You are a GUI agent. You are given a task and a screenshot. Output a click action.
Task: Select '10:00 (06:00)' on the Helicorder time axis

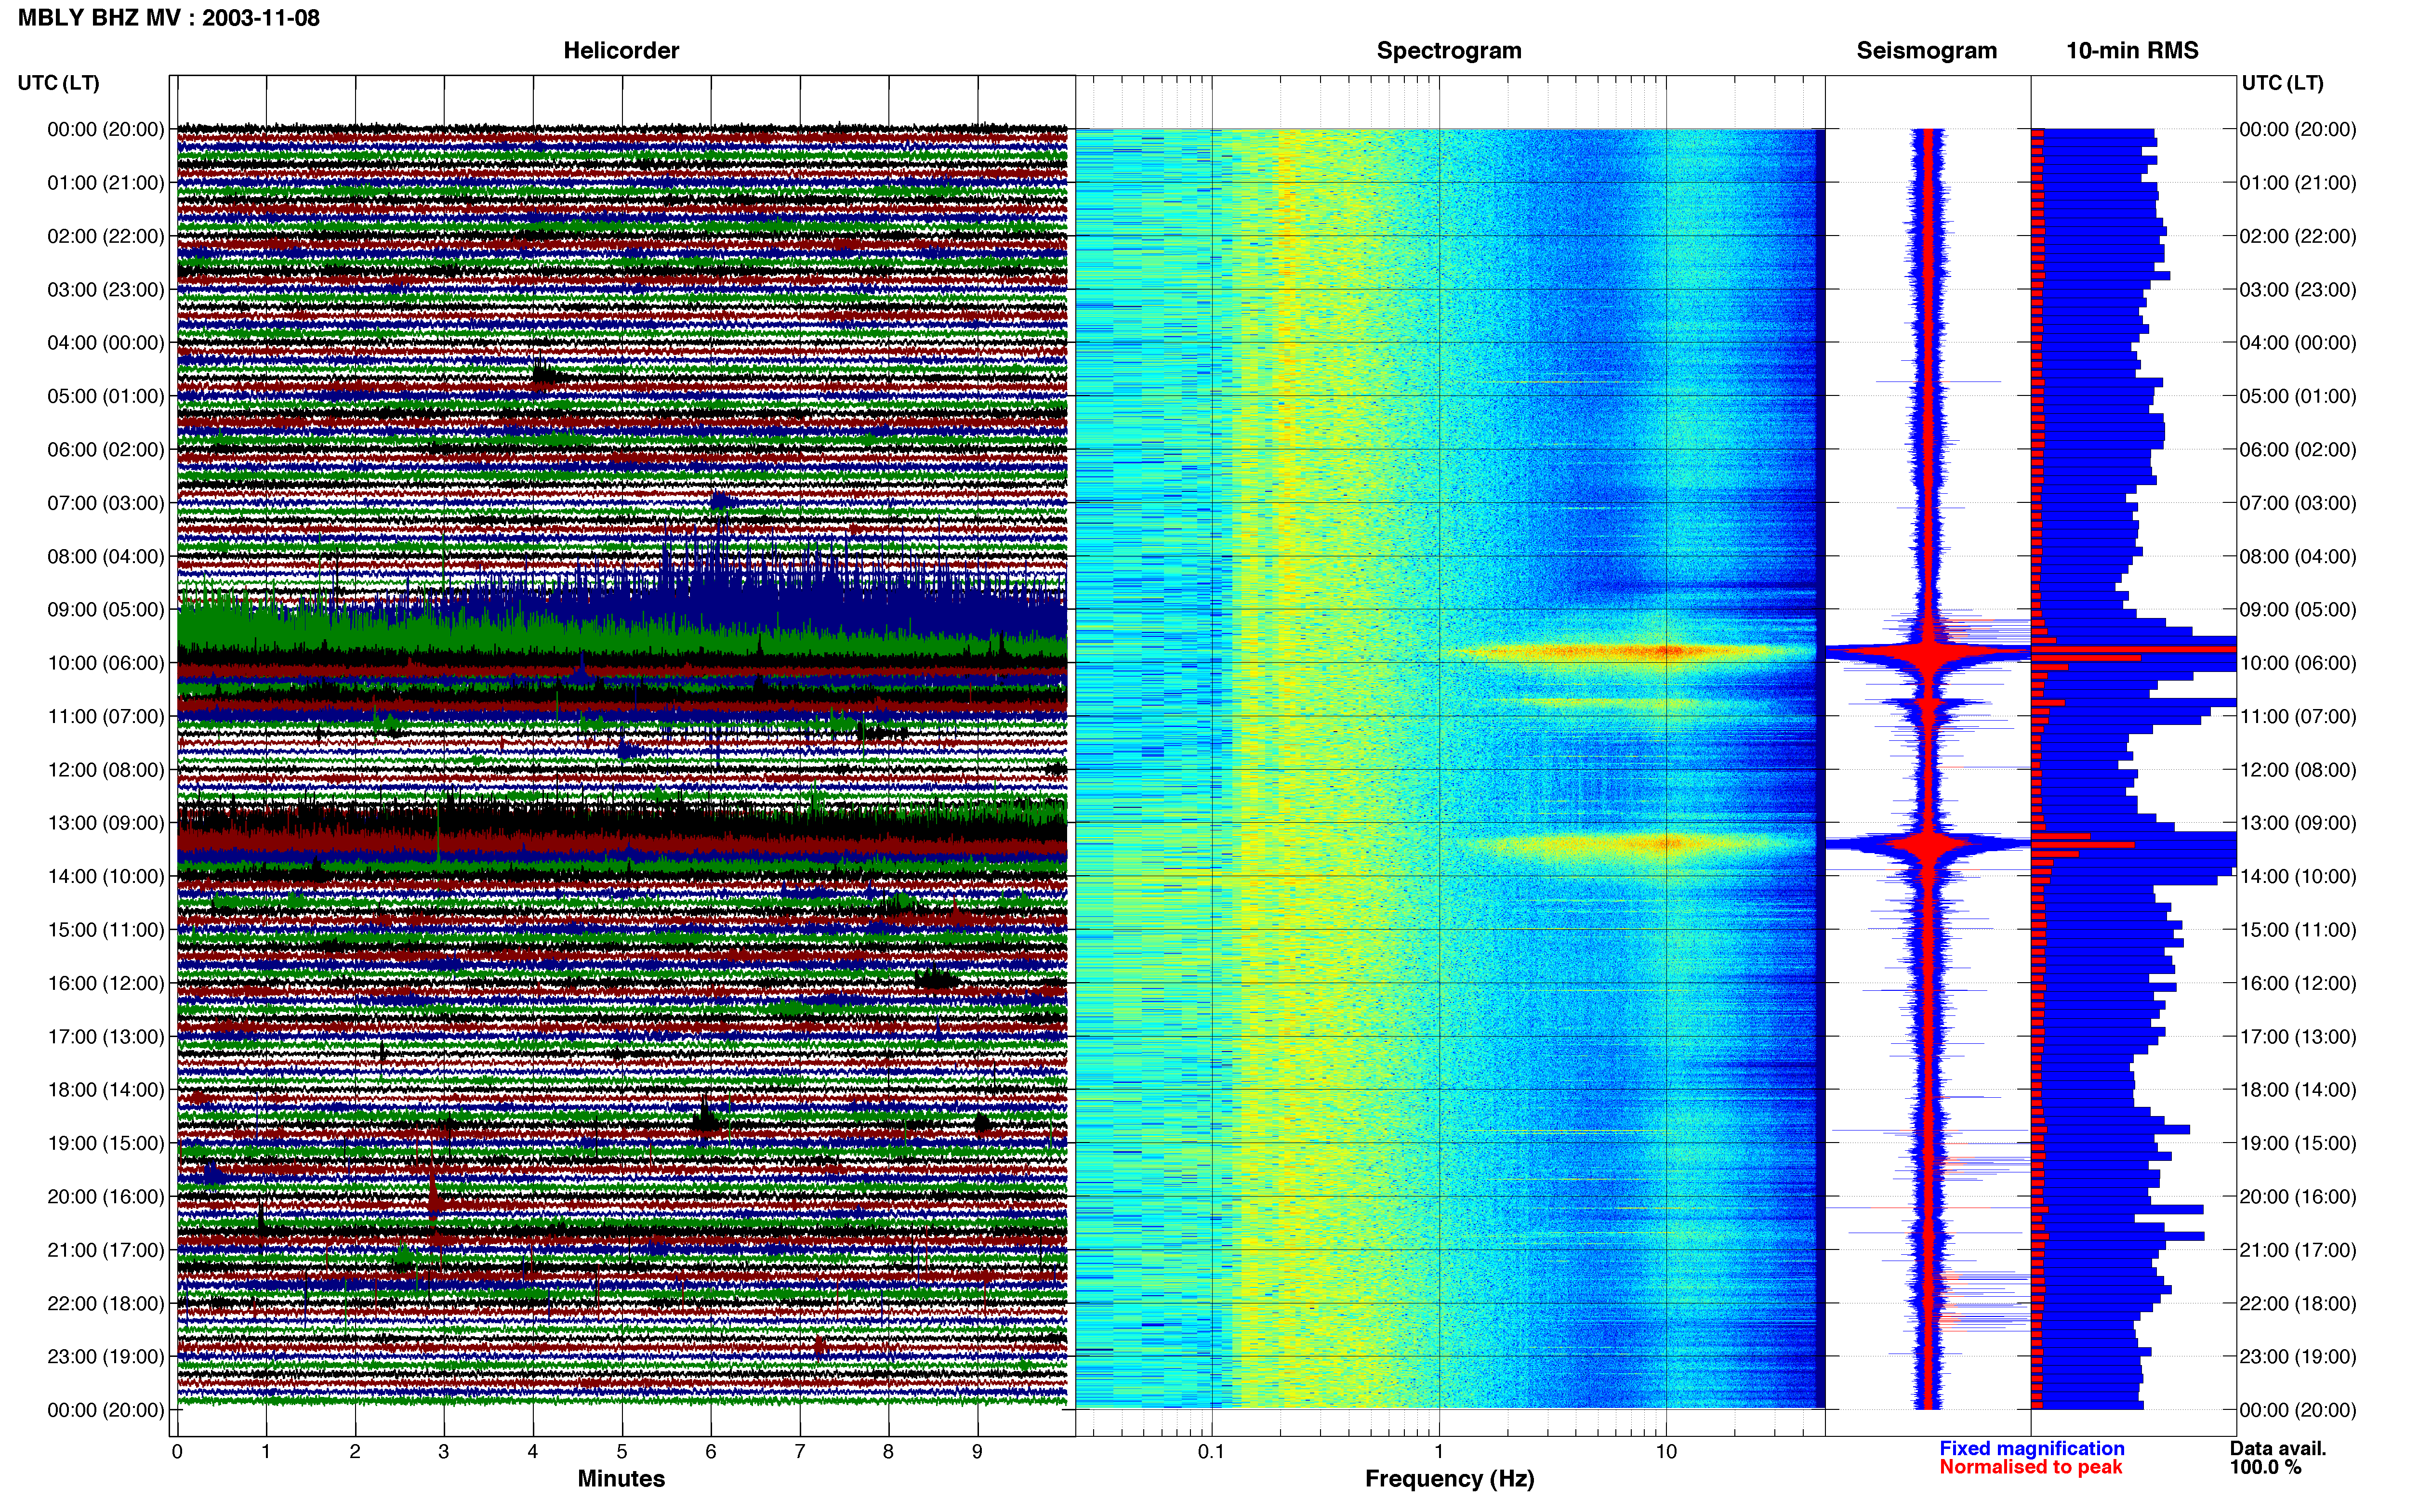106,663
